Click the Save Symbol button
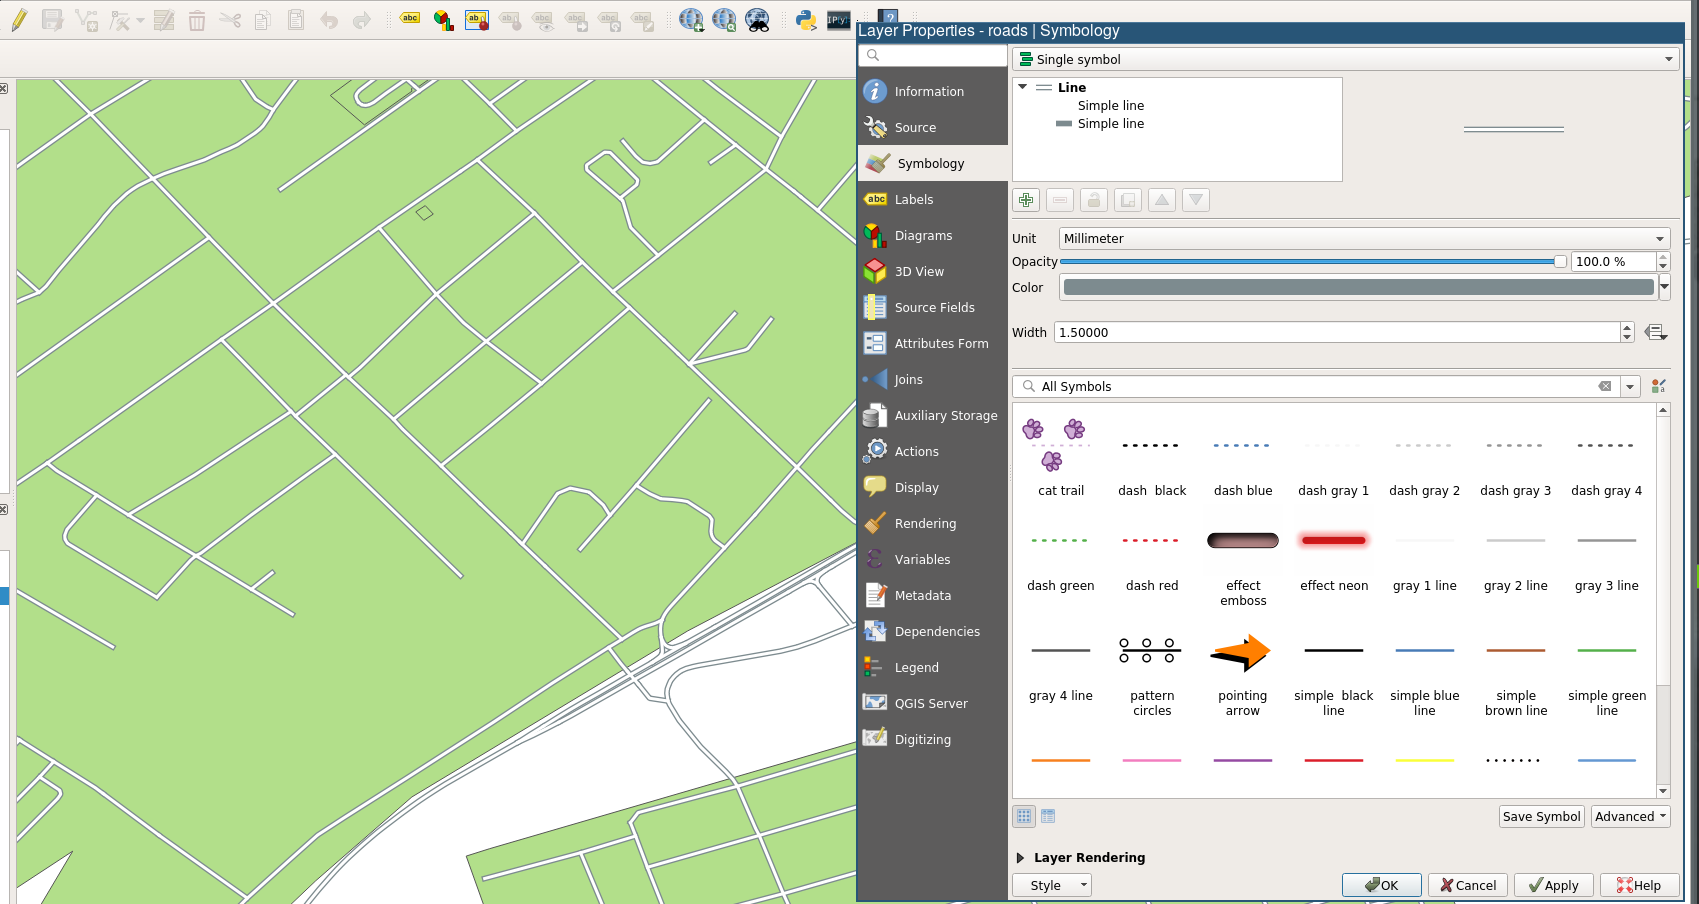The image size is (1699, 904). click(x=1541, y=816)
